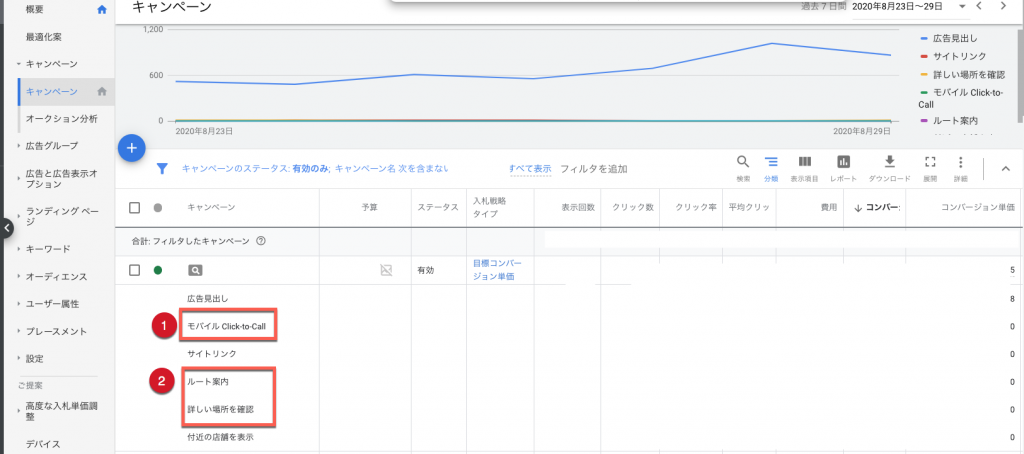Open 概要 overview page
This screenshot has width=1024, height=454.
pos(36,10)
